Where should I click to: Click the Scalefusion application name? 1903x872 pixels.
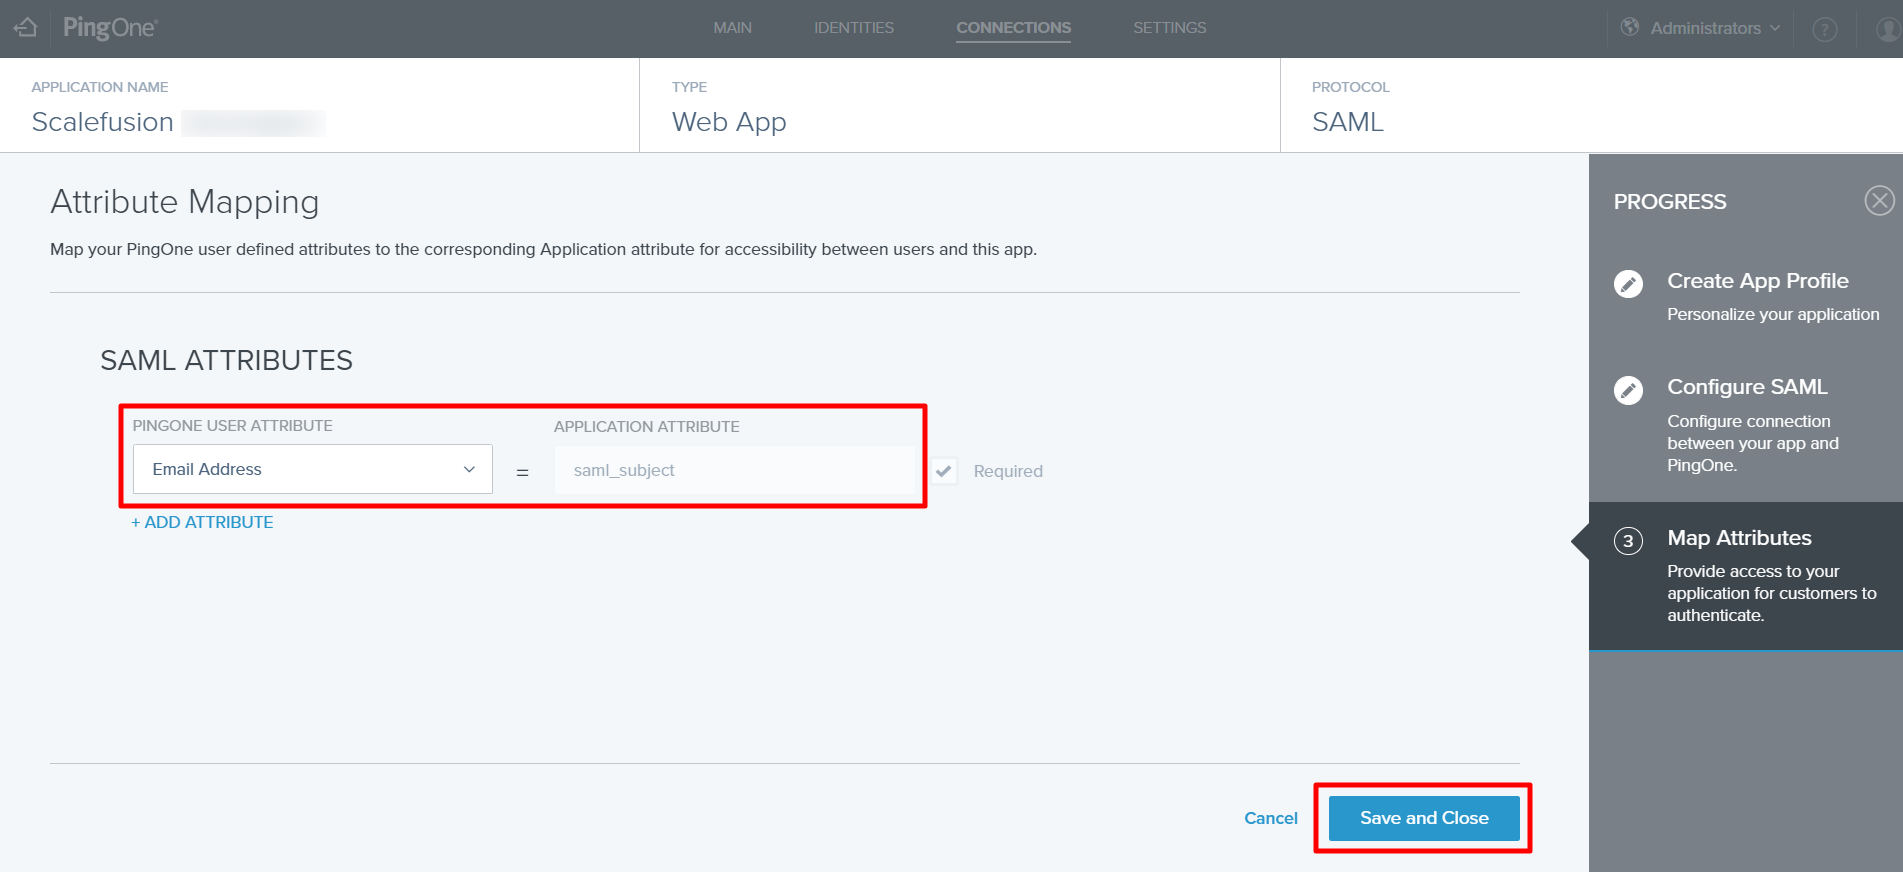[x=103, y=122]
